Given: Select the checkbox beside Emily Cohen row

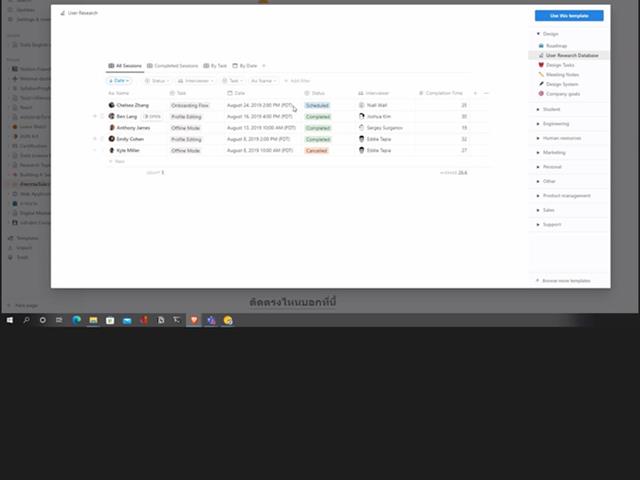Looking at the screenshot, I should coord(102,139).
